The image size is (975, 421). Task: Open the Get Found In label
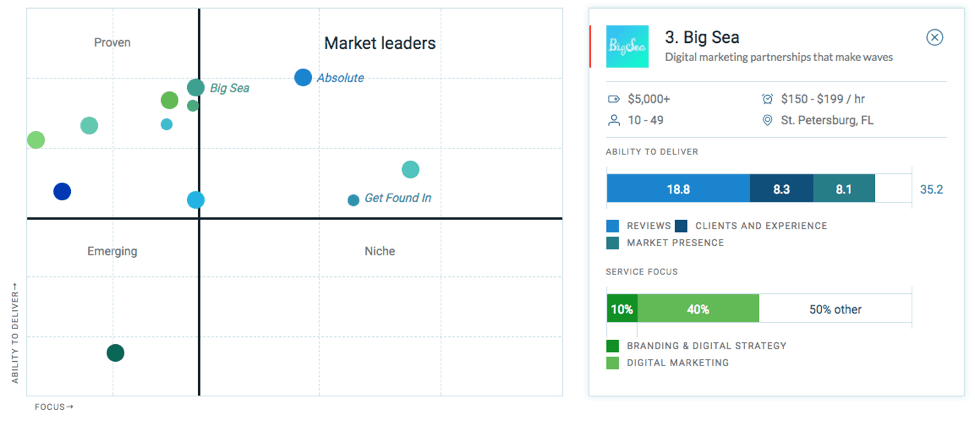397,198
